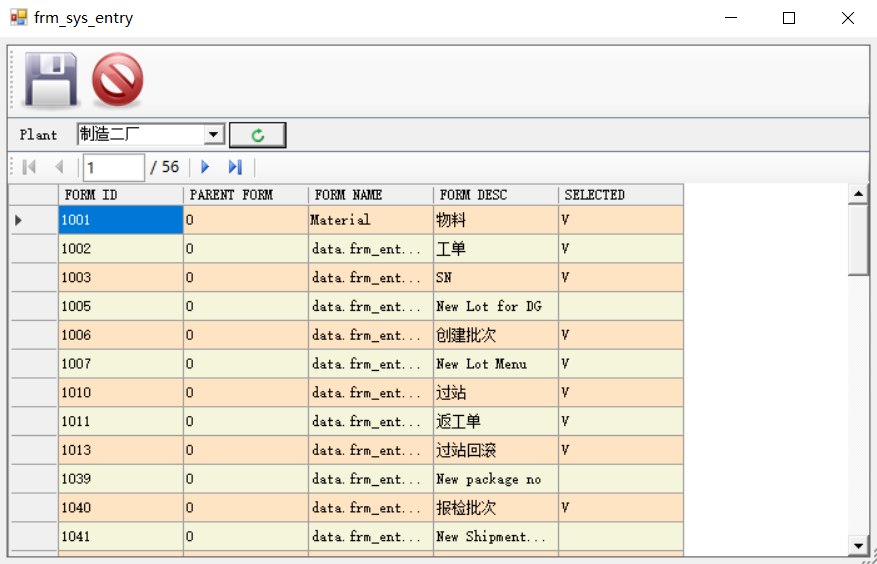Click the 'New Lot Menu' description cell

coord(495,364)
